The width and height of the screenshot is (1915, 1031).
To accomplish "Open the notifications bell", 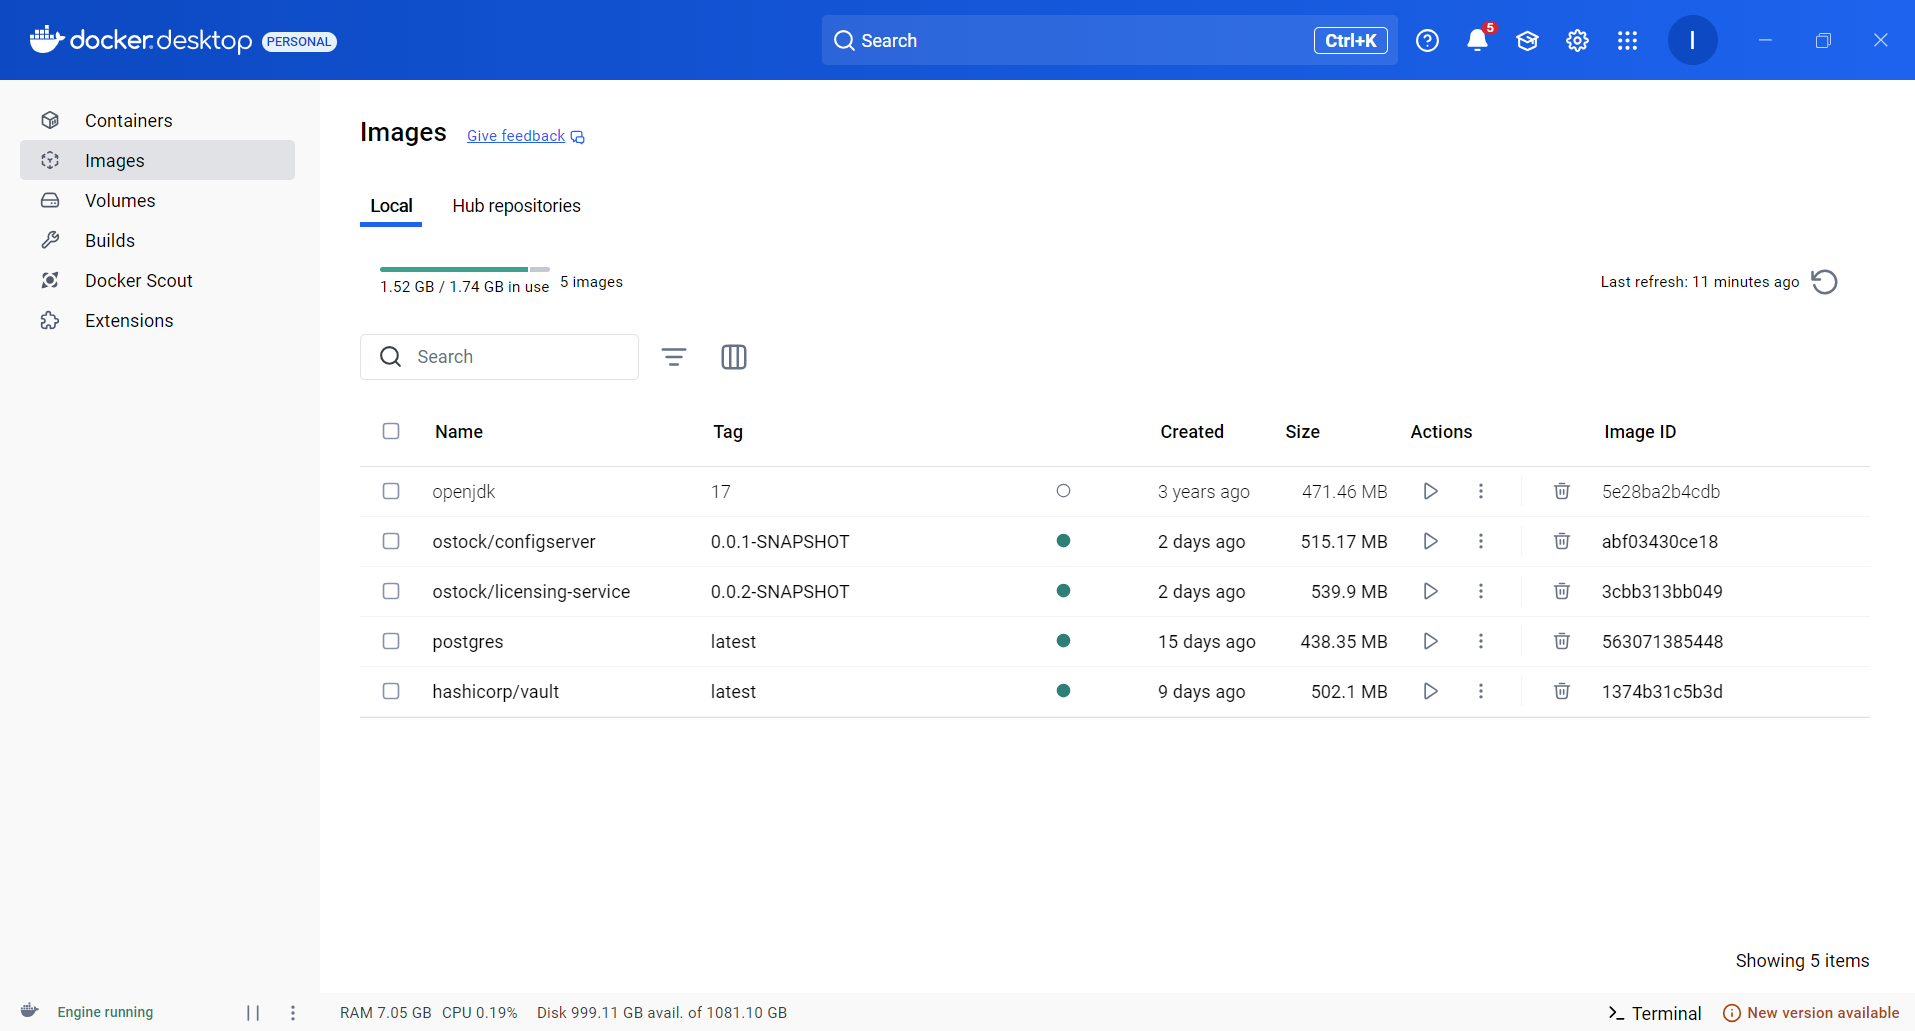I will 1477,40.
